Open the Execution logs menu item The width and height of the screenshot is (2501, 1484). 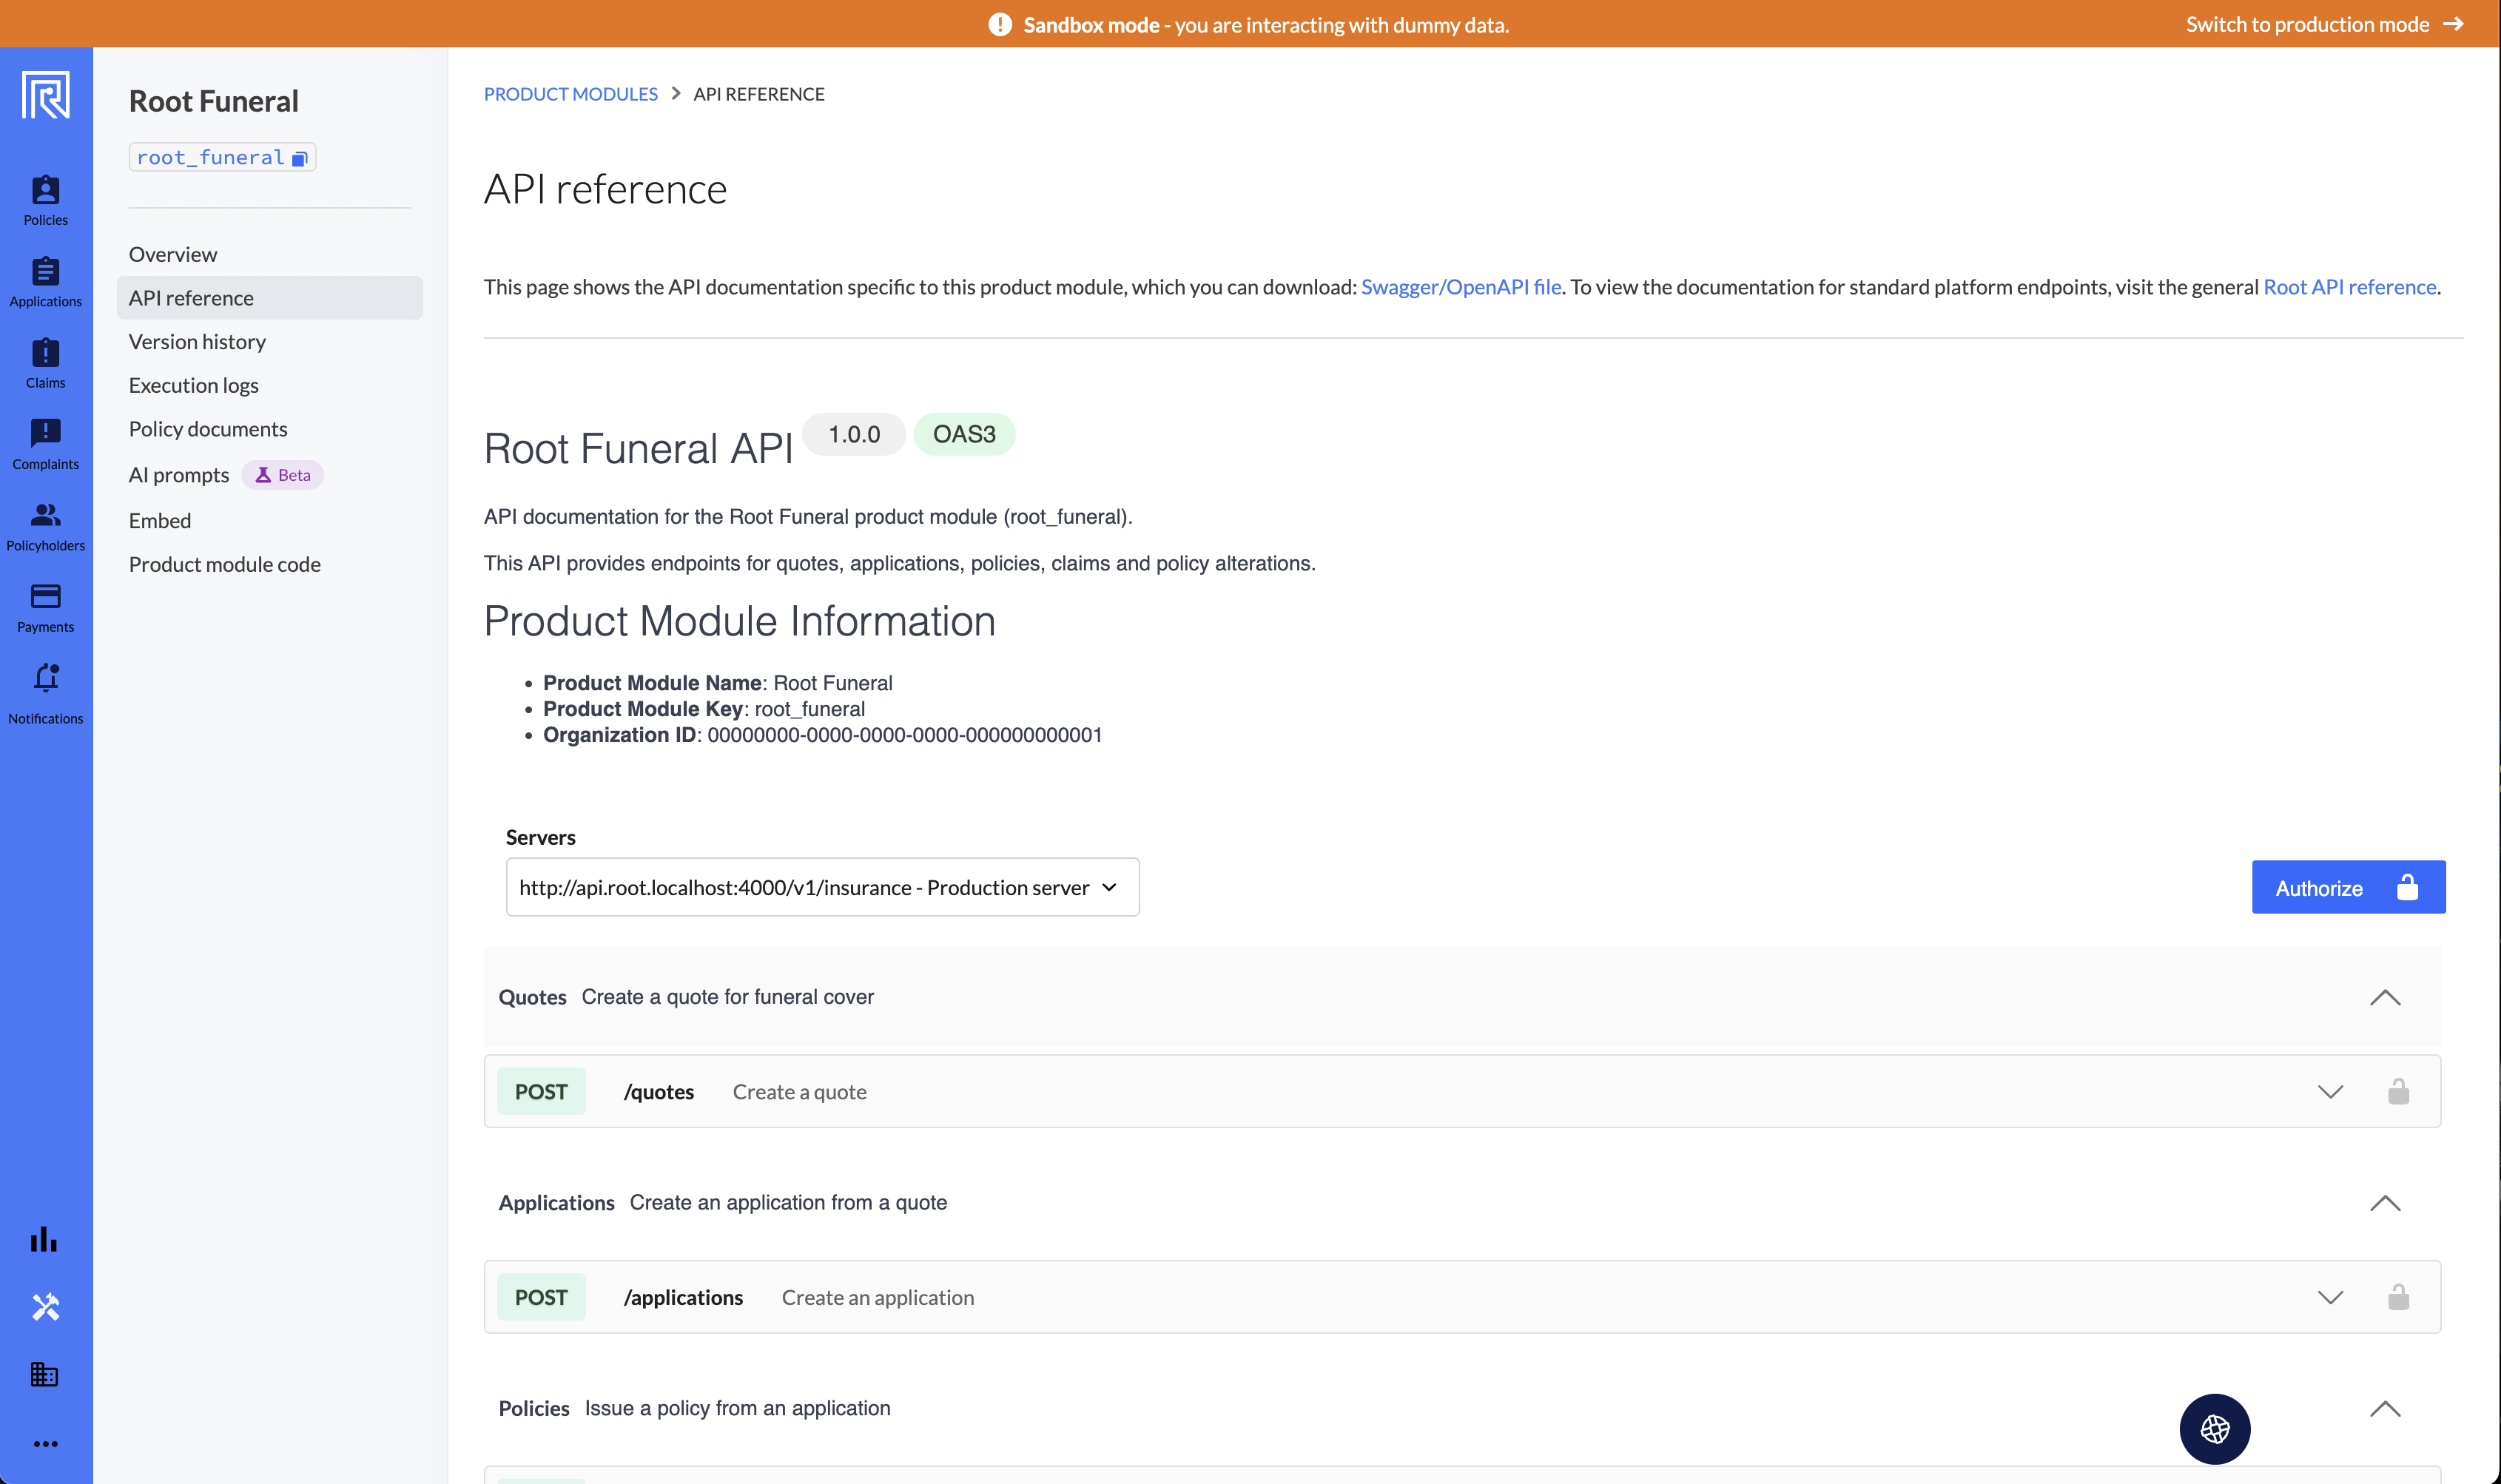tap(193, 385)
